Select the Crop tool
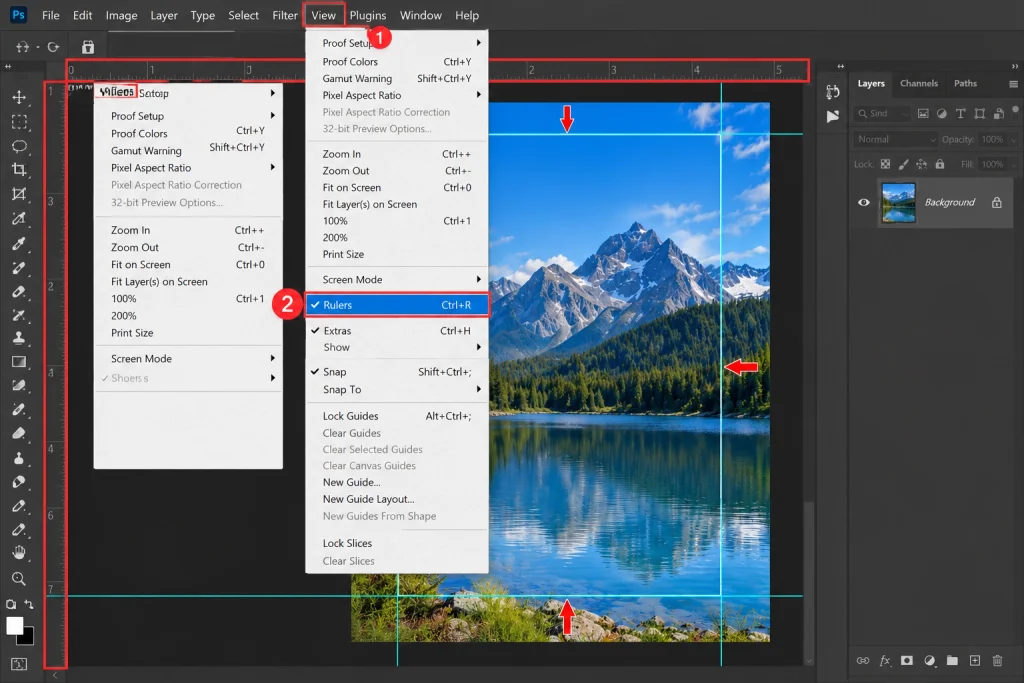This screenshot has height=683, width=1024. [x=19, y=170]
